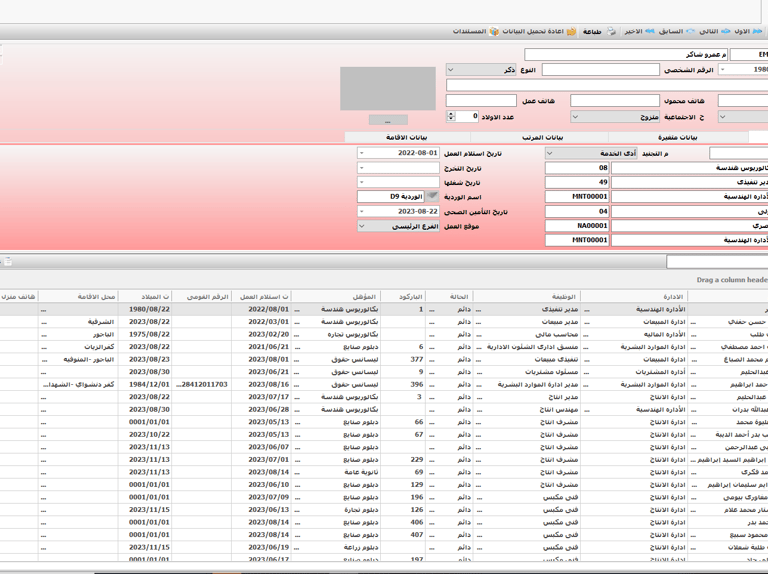Open military status dropdown أدى الخدمة
Screen dimensions: 768x574
591,153
